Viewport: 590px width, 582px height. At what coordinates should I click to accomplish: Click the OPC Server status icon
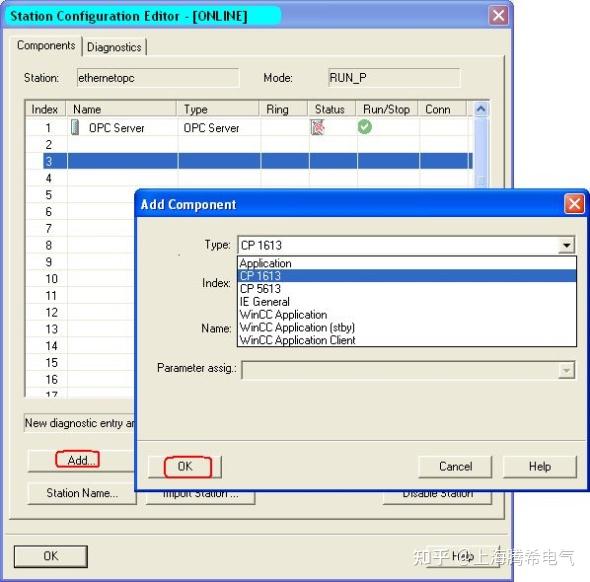(x=318, y=127)
